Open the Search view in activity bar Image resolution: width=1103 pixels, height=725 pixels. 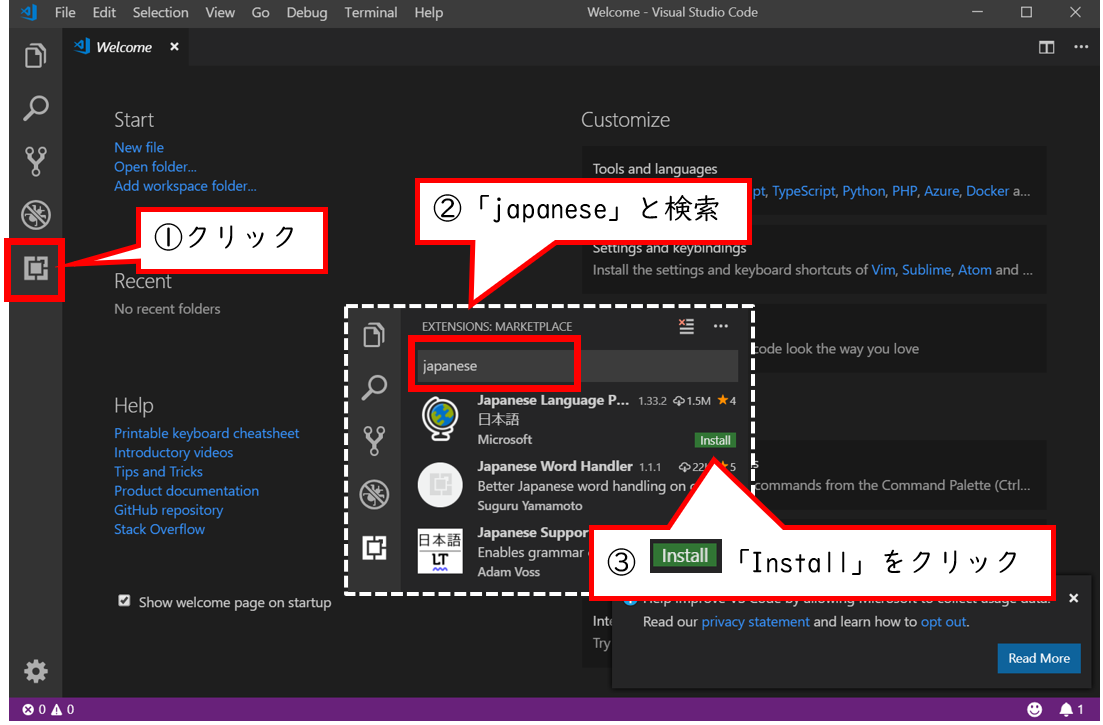pyautogui.click(x=35, y=108)
